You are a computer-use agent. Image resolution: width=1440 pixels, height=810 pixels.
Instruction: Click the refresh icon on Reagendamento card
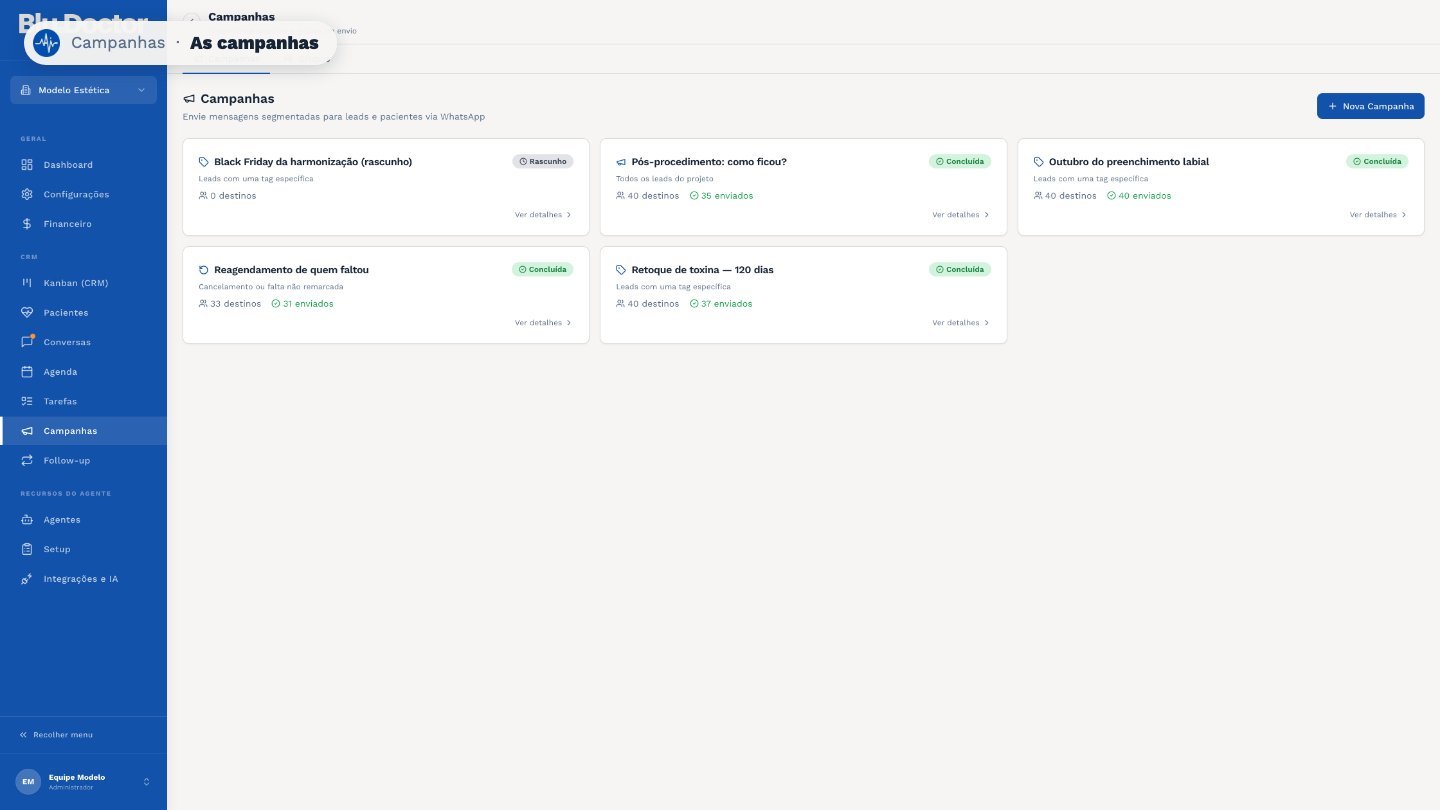(204, 270)
